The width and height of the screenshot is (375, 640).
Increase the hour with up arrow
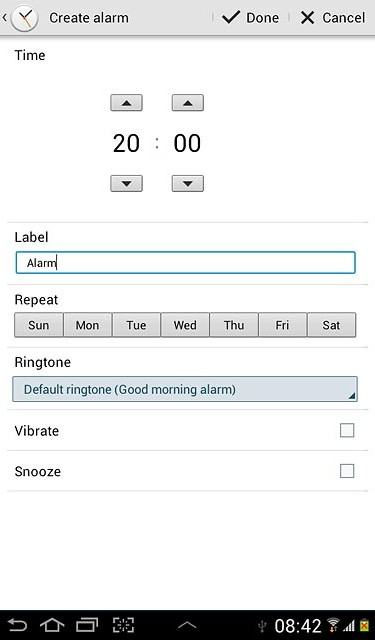[126, 103]
